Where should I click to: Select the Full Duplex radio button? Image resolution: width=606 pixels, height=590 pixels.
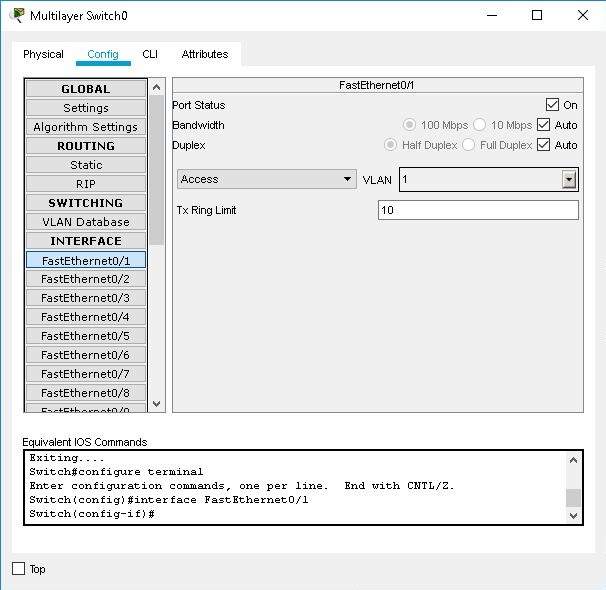coord(468,145)
